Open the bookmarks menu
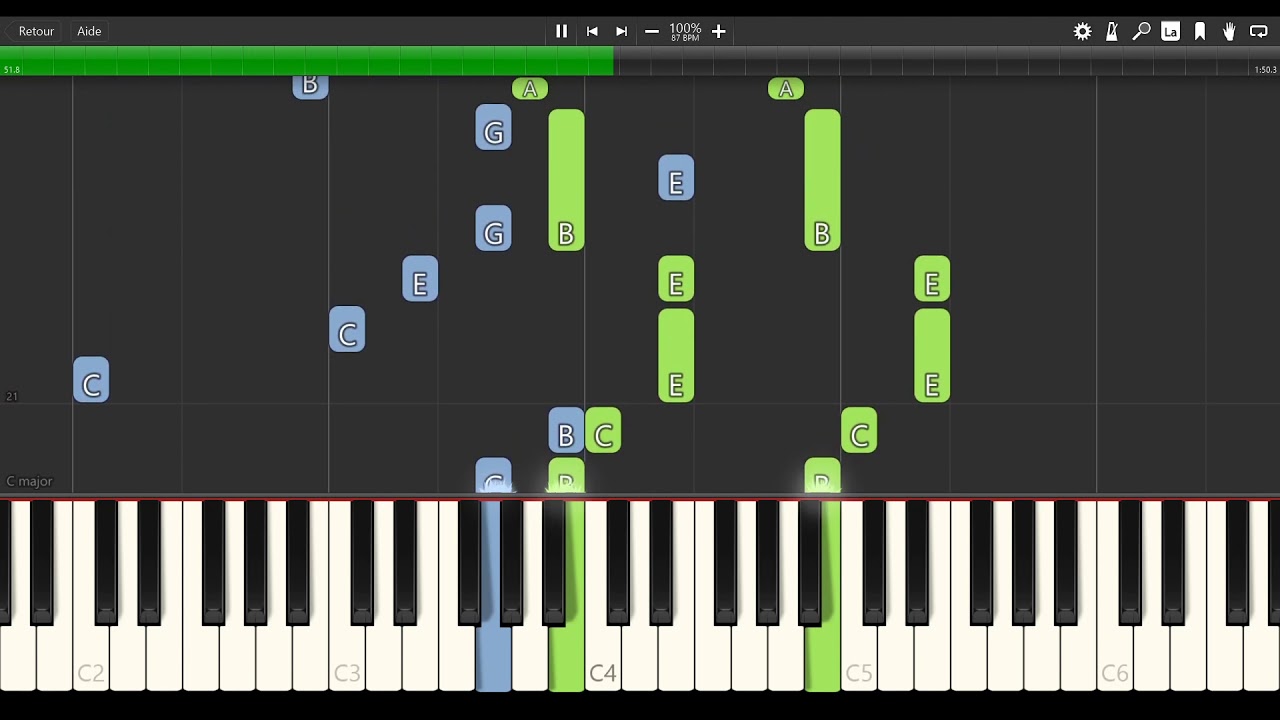The height and width of the screenshot is (720, 1280). click(1200, 31)
